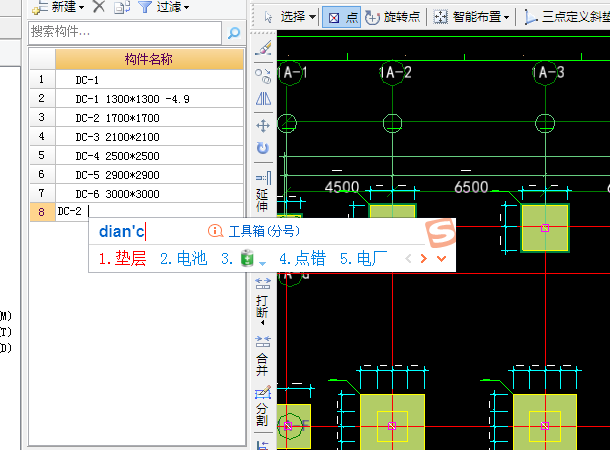Click the delete X icon
This screenshot has height=450, width=610.
[x=99, y=7]
